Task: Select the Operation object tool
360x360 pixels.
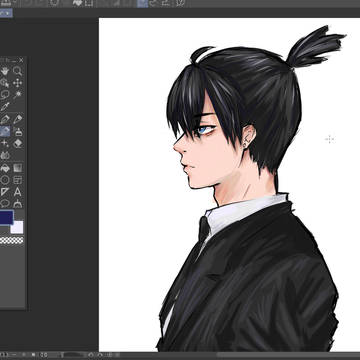Action: click(4, 83)
